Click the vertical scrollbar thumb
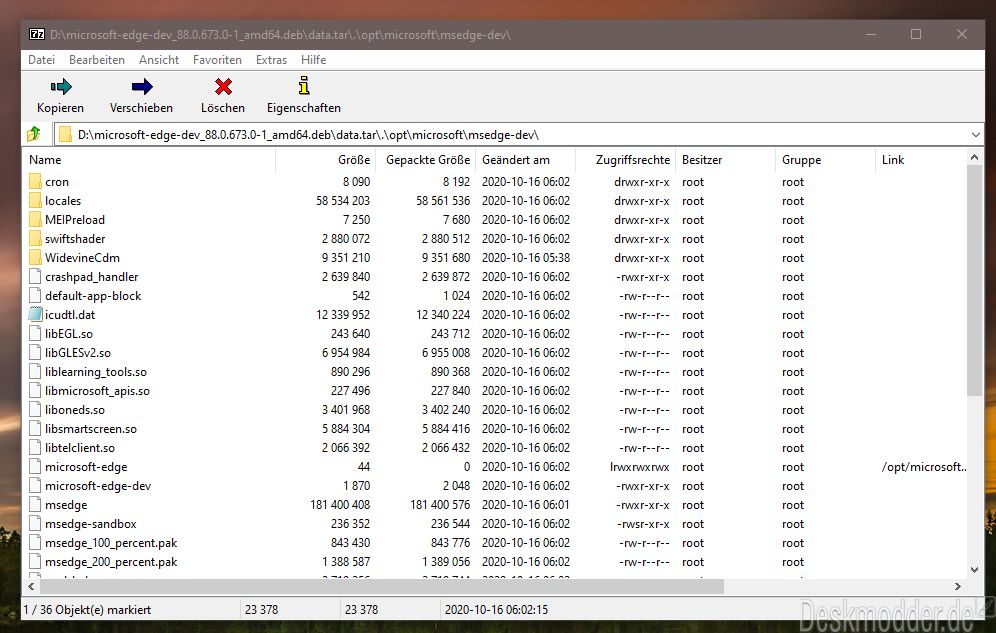Image resolution: width=996 pixels, height=633 pixels. 975,281
